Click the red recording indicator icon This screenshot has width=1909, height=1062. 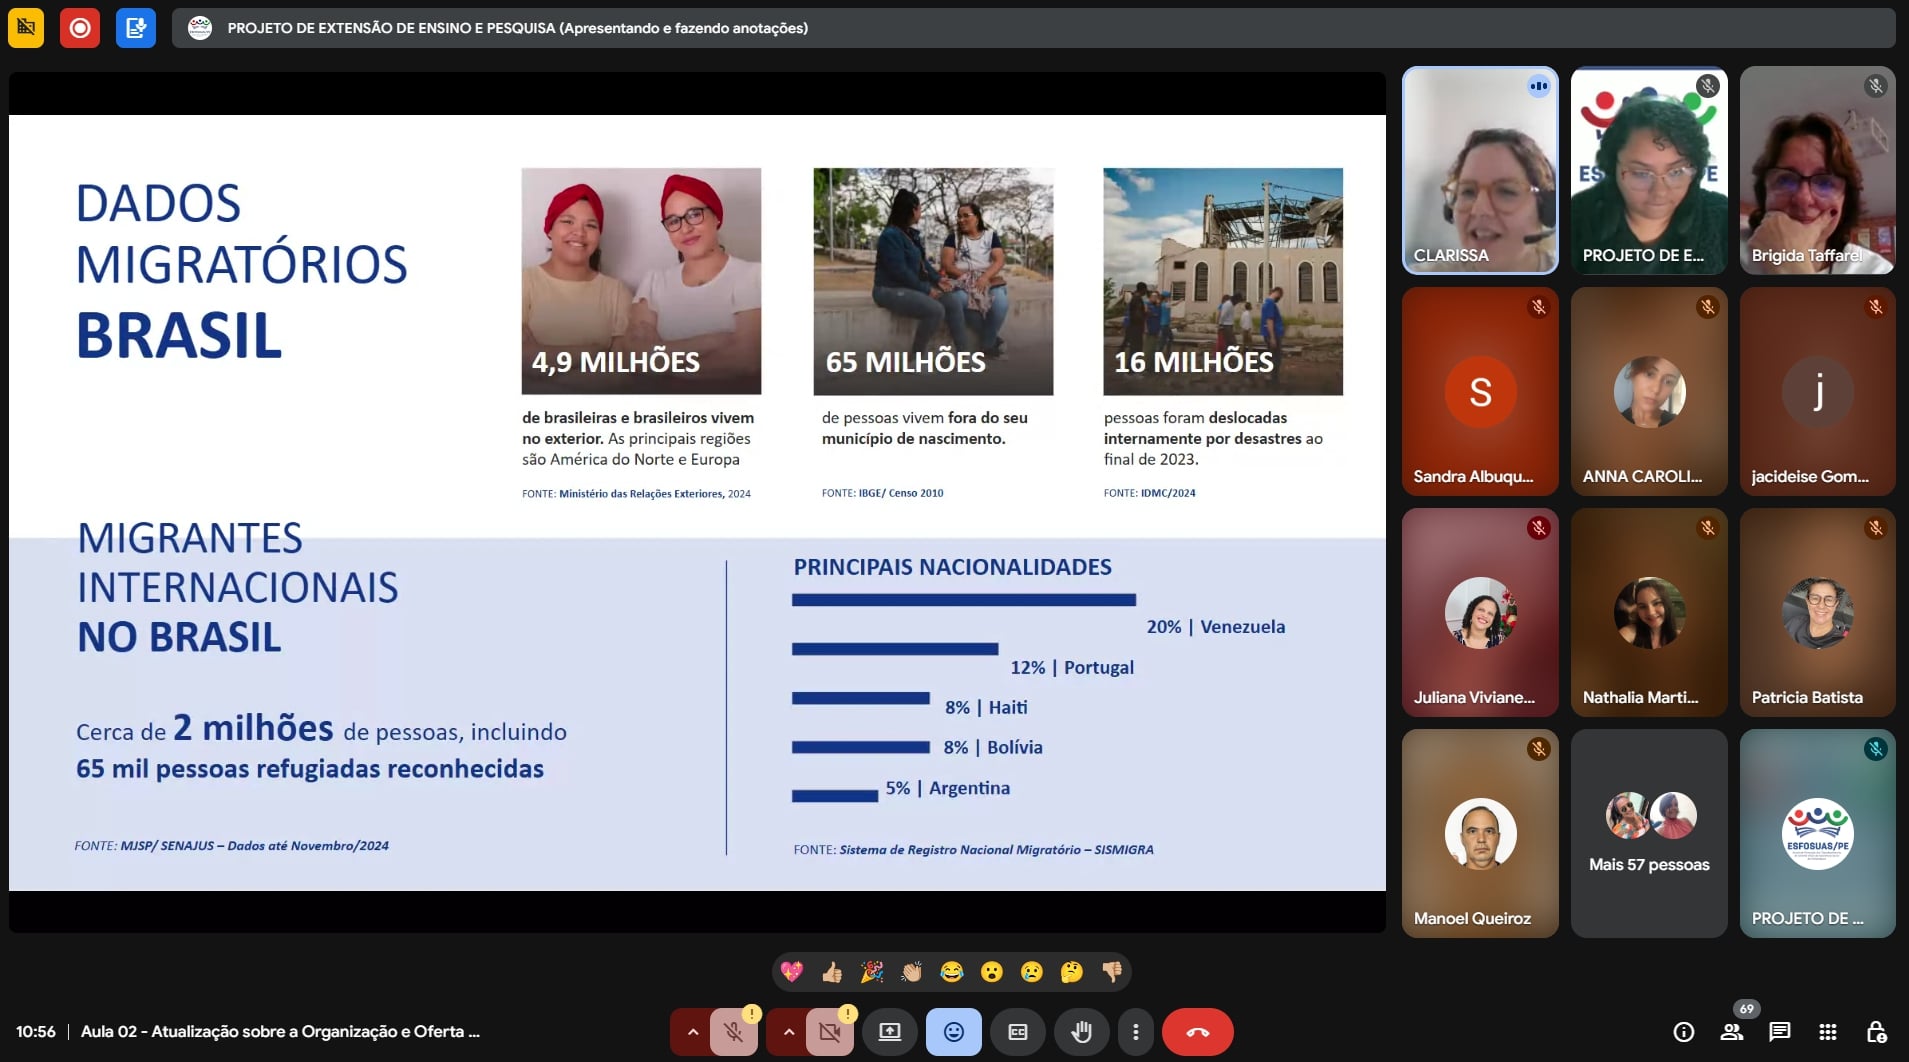[80, 28]
